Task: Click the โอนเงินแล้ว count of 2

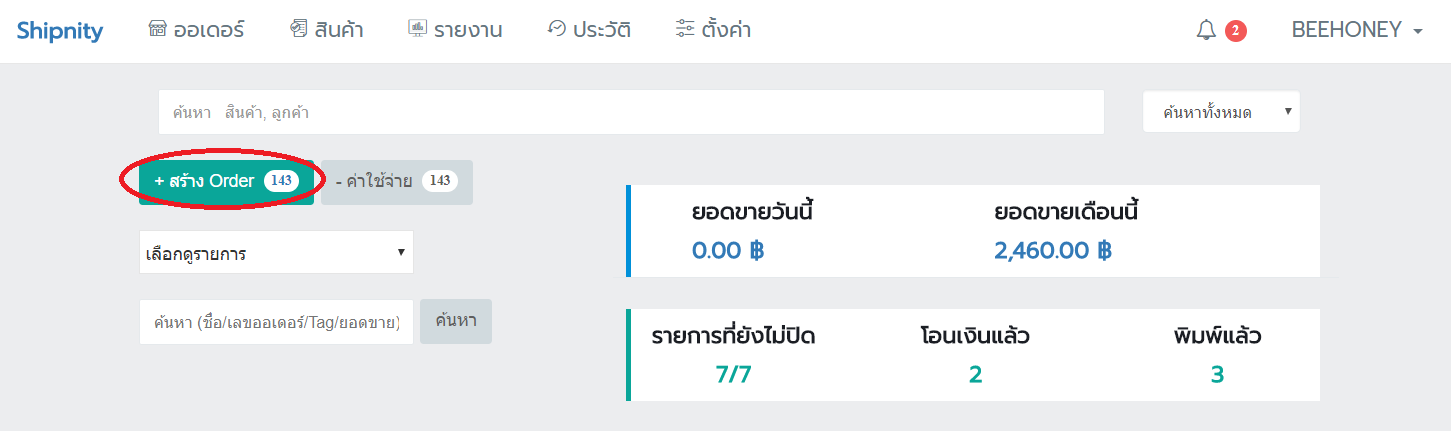Action: 975,374
